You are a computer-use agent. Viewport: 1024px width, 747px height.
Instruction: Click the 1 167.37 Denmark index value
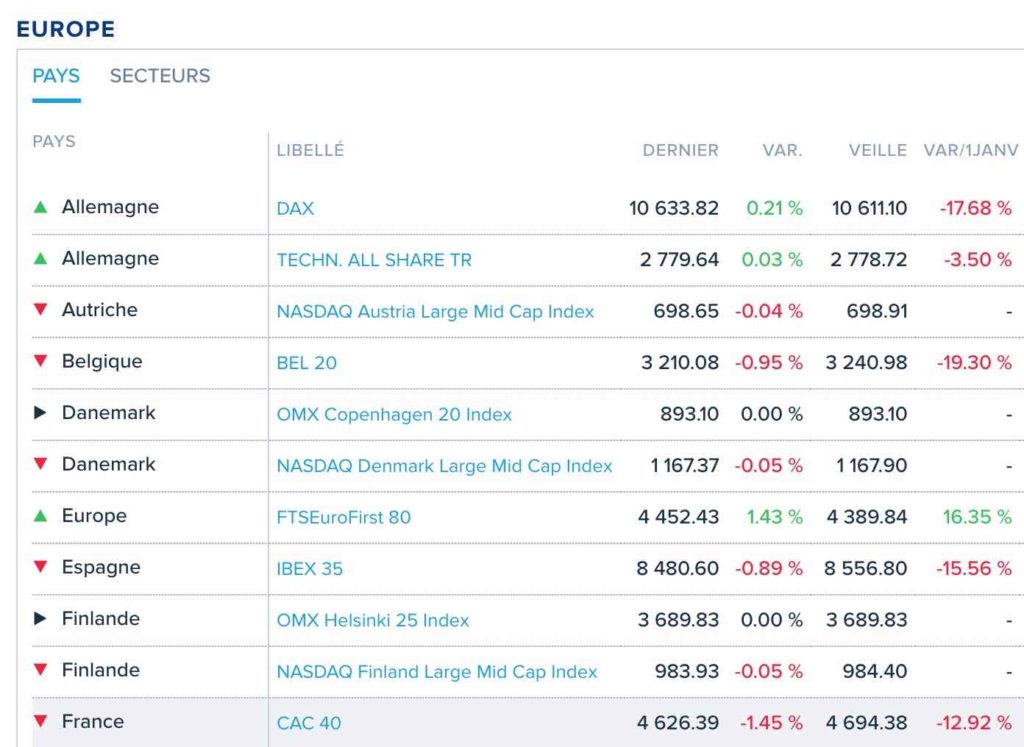(x=684, y=466)
